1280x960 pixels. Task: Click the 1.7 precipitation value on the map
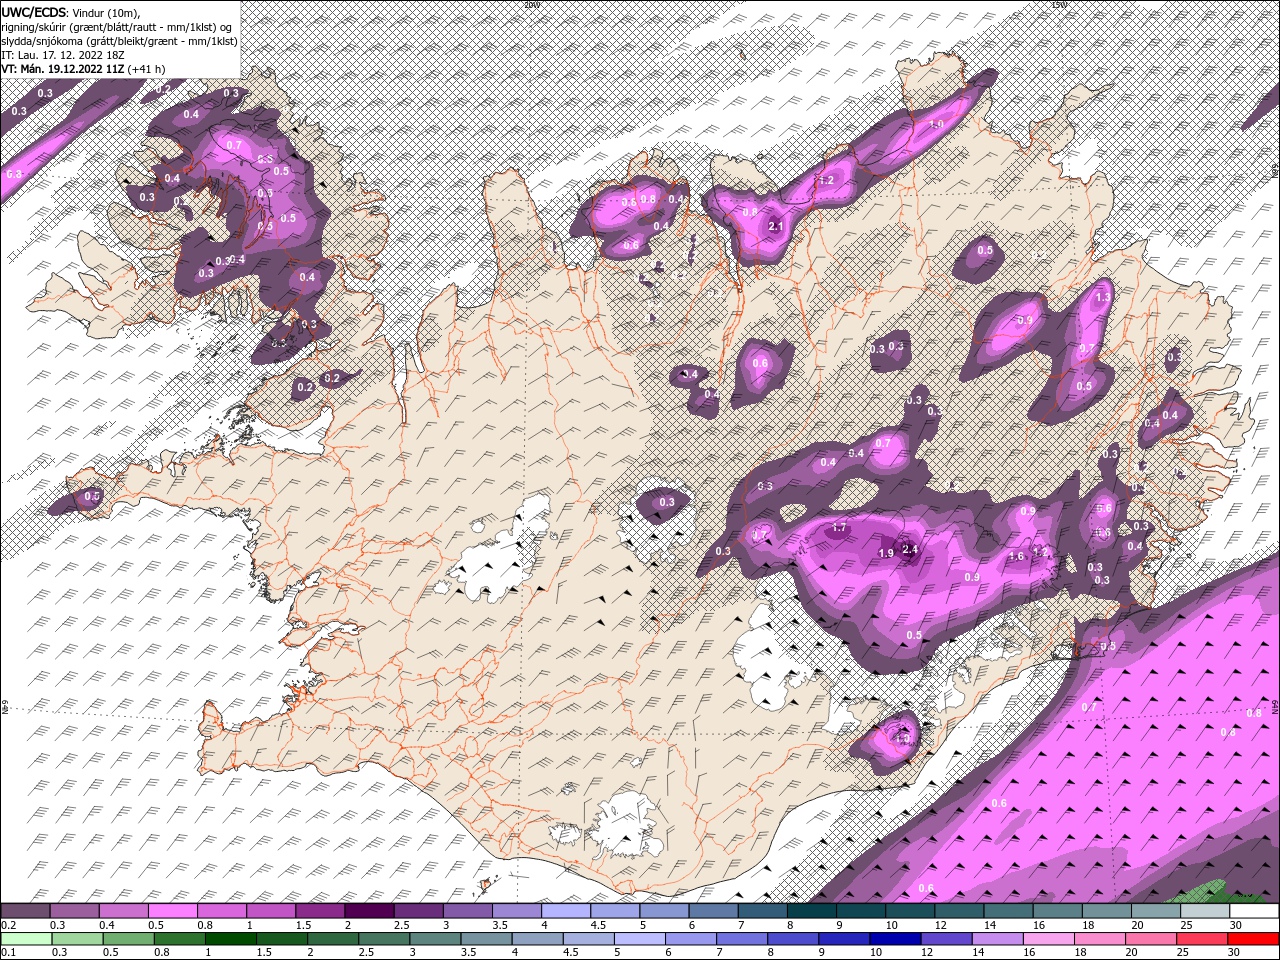coord(840,528)
